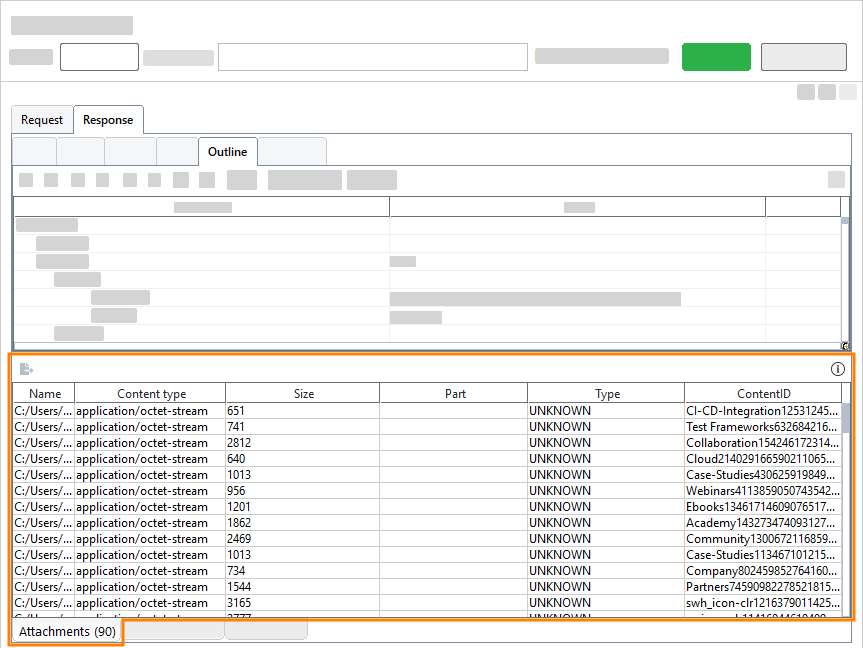Click the export attachment icon

click(x=26, y=369)
